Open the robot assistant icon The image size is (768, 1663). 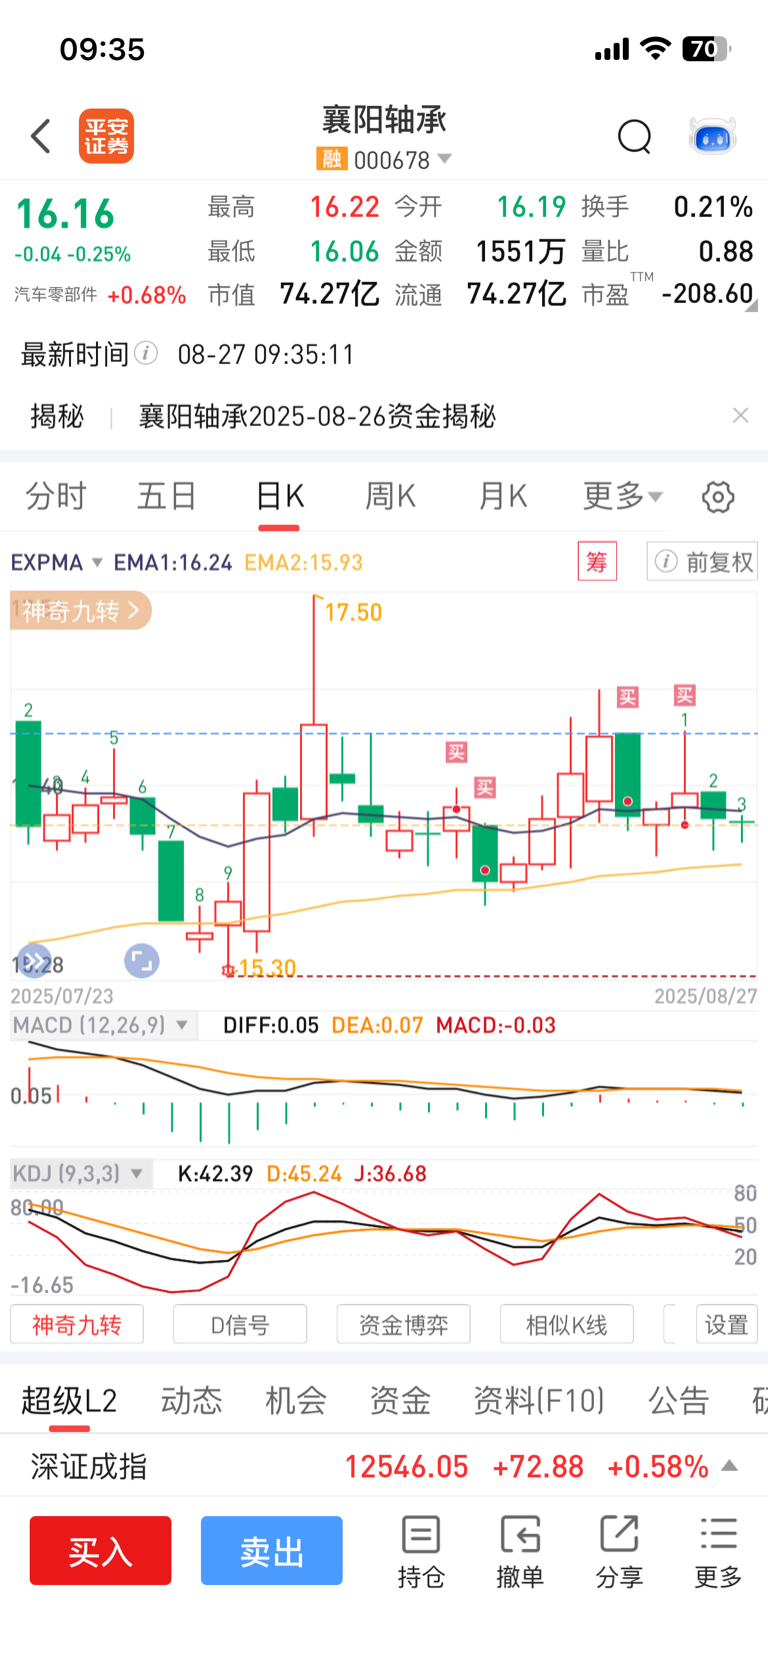pyautogui.click(x=713, y=136)
